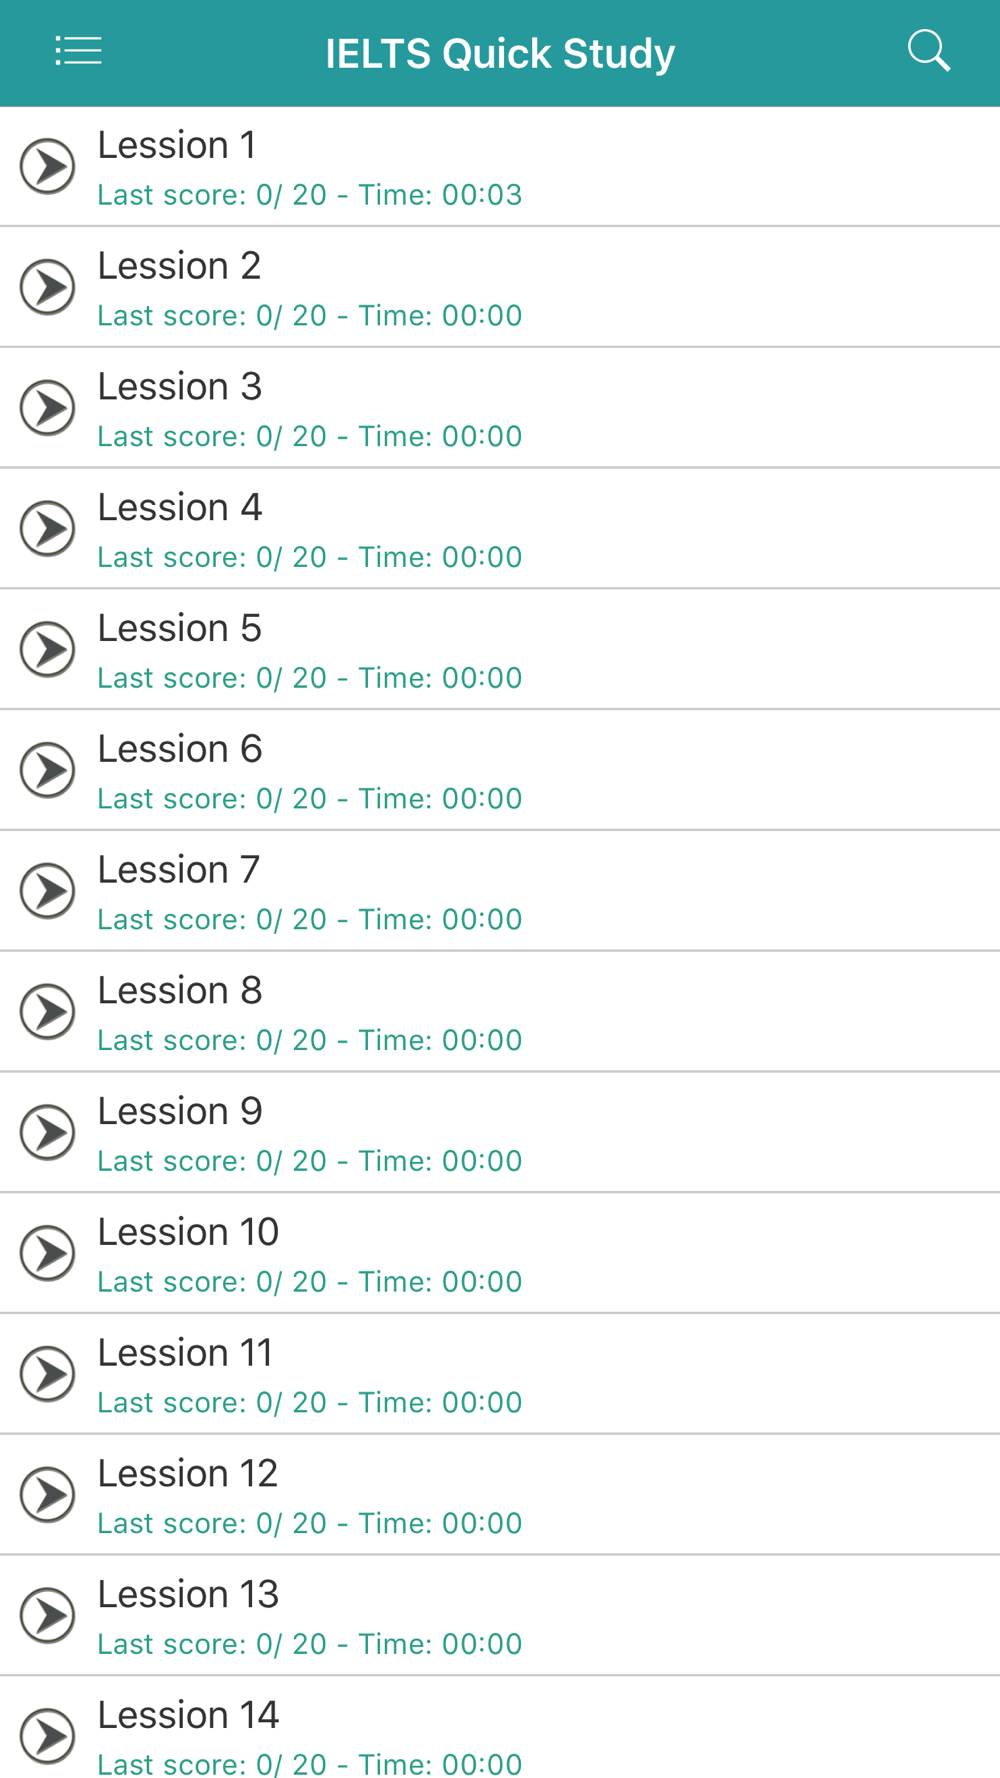Open the Lession 10 title

tap(188, 1232)
